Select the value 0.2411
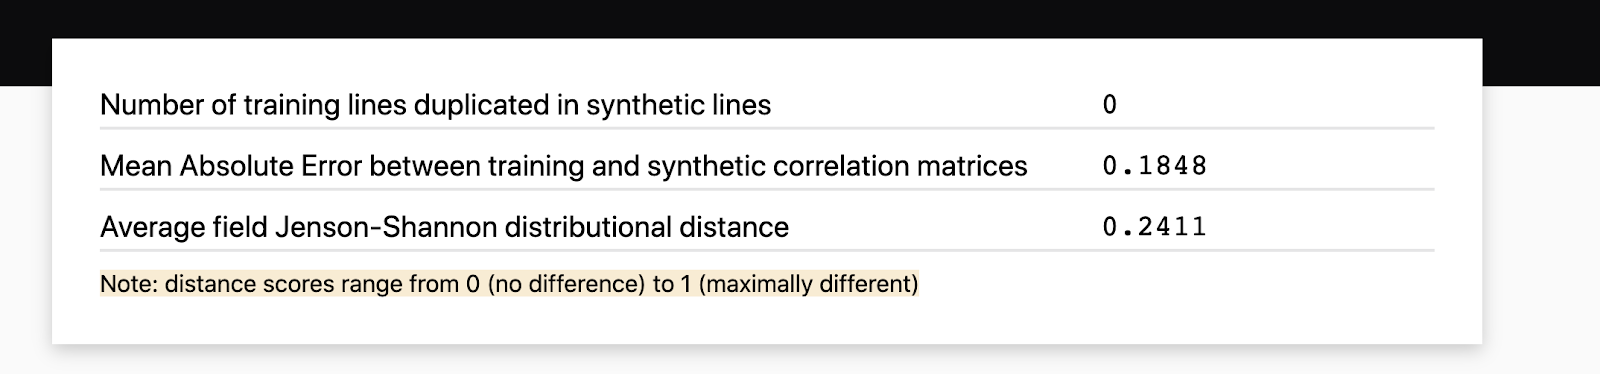Screen dimensions: 1600x374 coord(1155,227)
